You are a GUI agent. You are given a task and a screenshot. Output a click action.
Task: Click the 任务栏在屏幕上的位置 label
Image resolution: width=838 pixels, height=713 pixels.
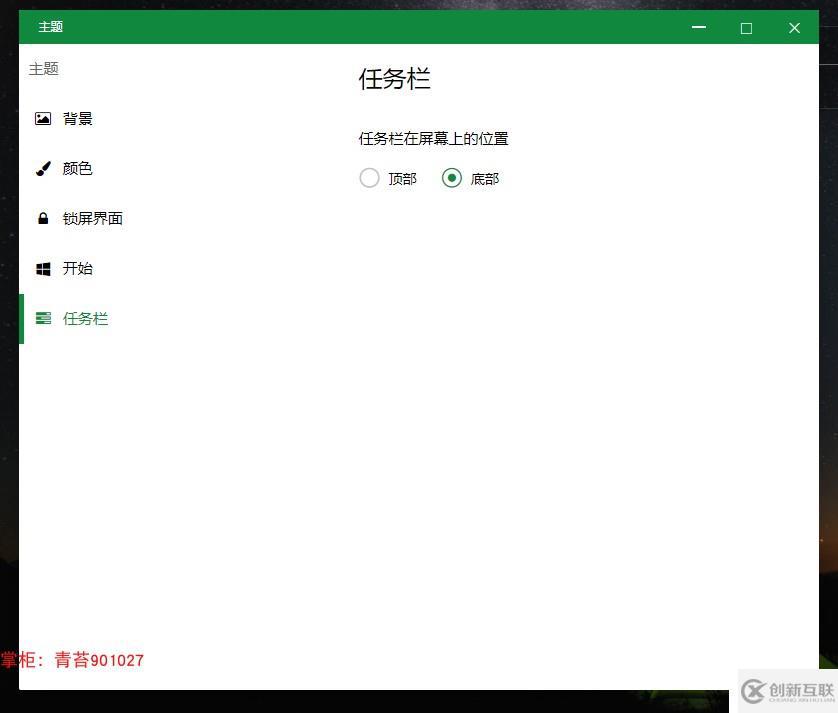(x=433, y=139)
